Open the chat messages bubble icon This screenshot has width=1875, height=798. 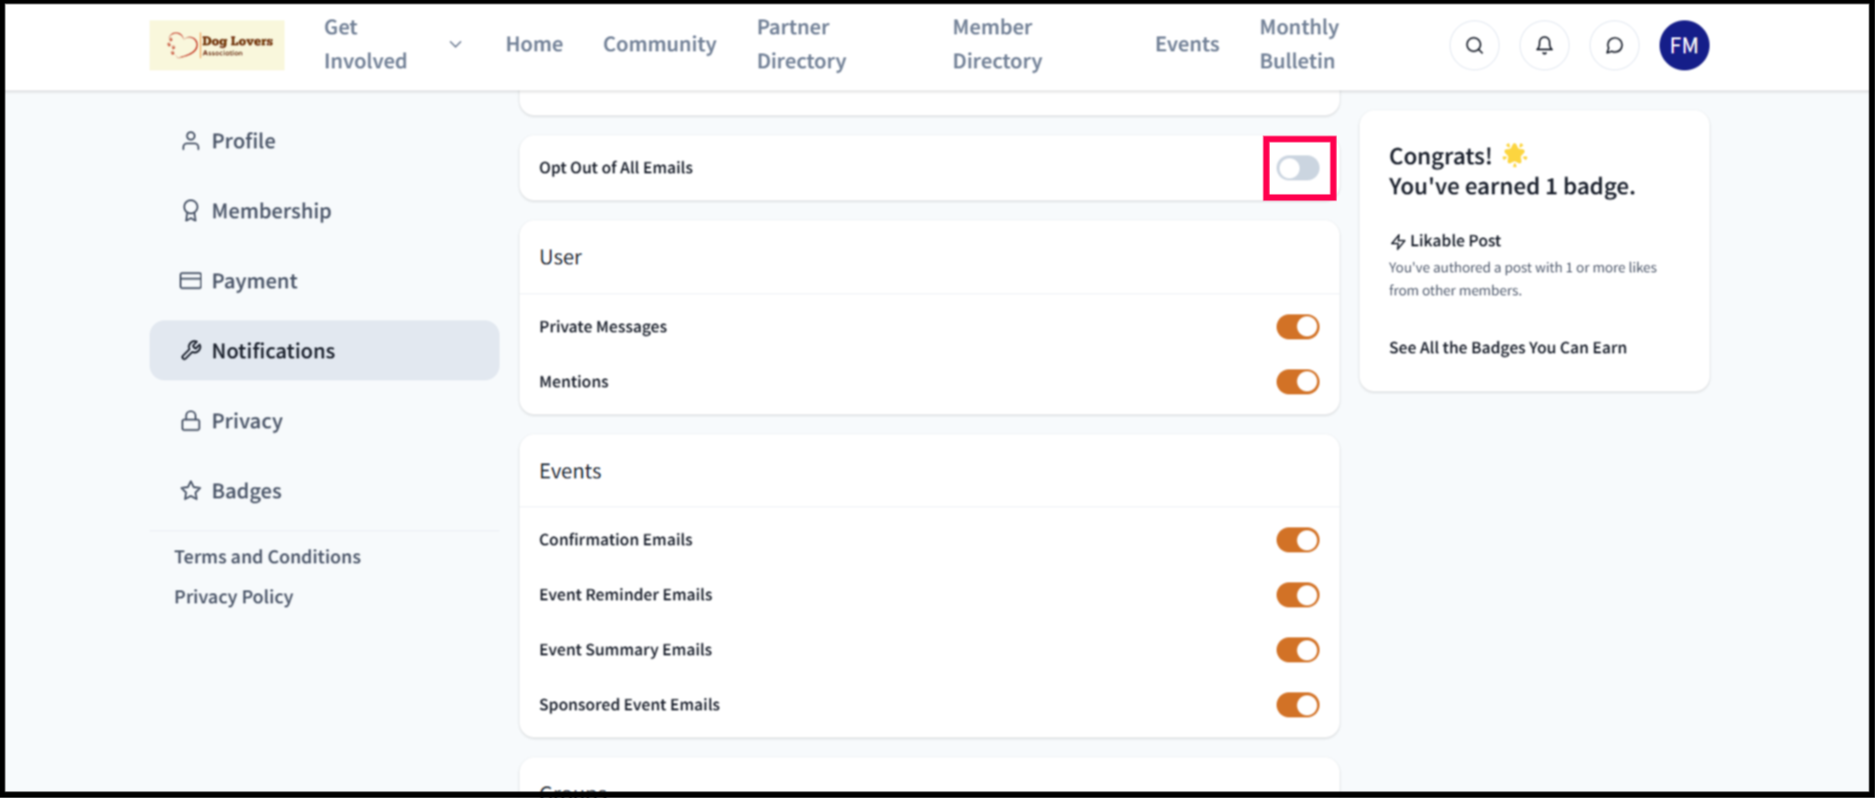[x=1614, y=45]
